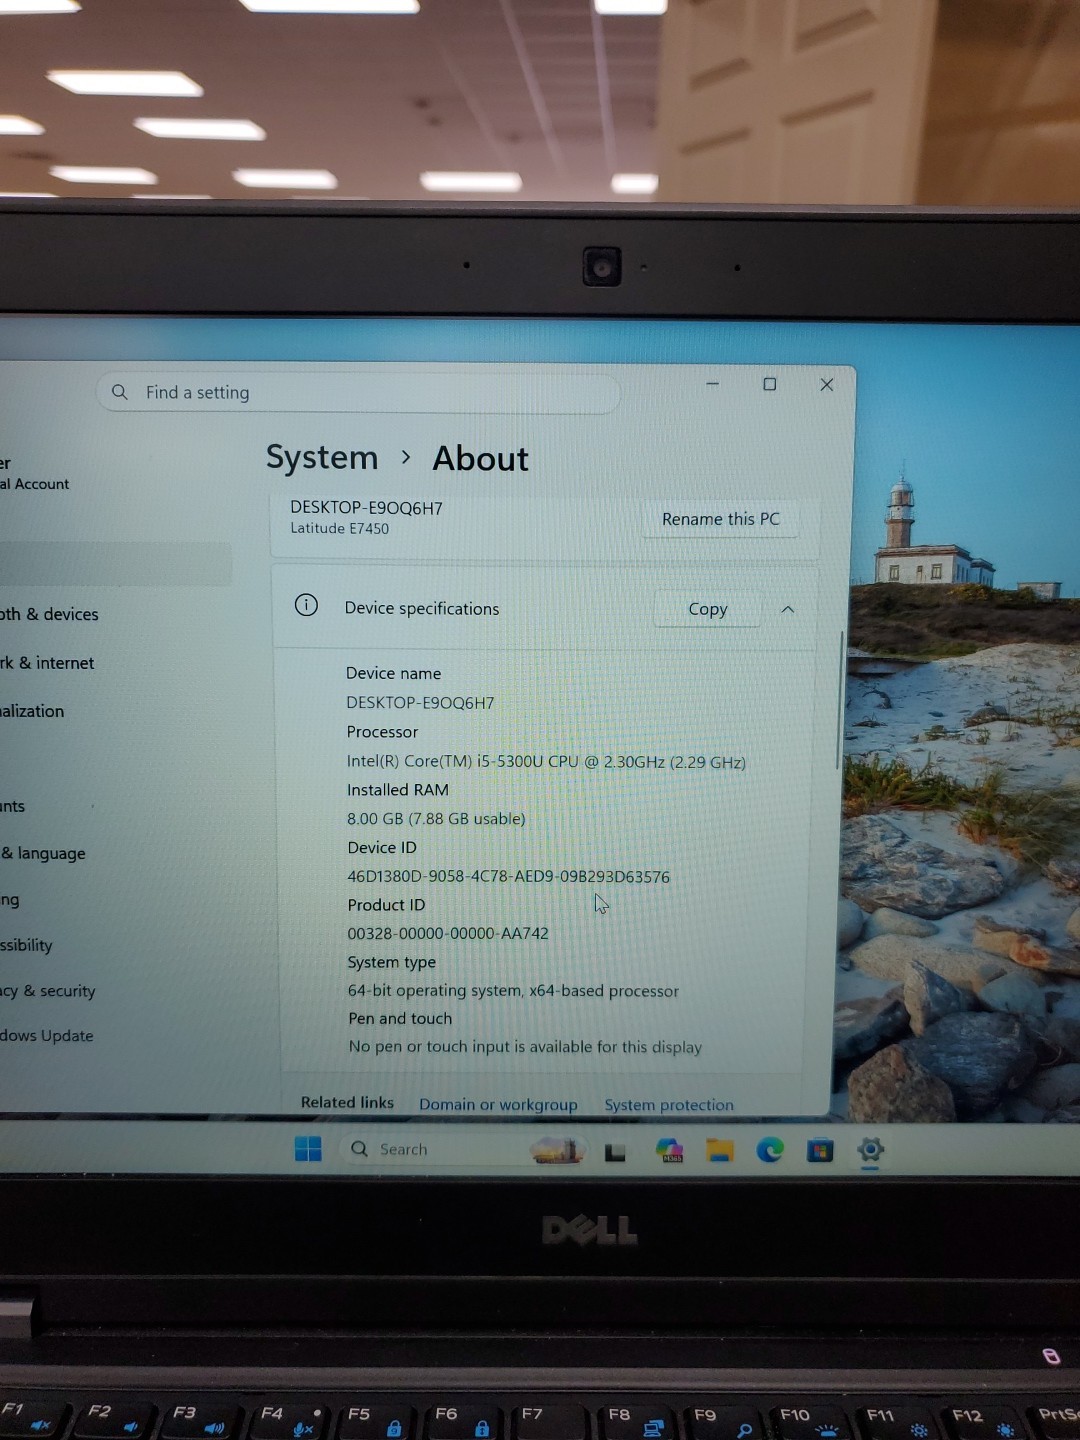This screenshot has width=1080, height=1440.
Task: Click the 64-bit operating system text
Action: coord(513,990)
